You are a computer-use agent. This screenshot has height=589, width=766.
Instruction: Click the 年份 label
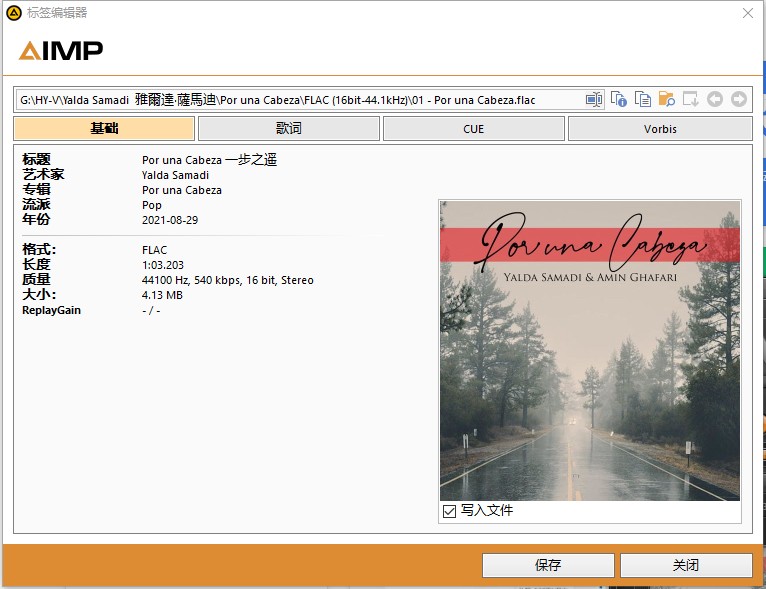[x=36, y=219]
